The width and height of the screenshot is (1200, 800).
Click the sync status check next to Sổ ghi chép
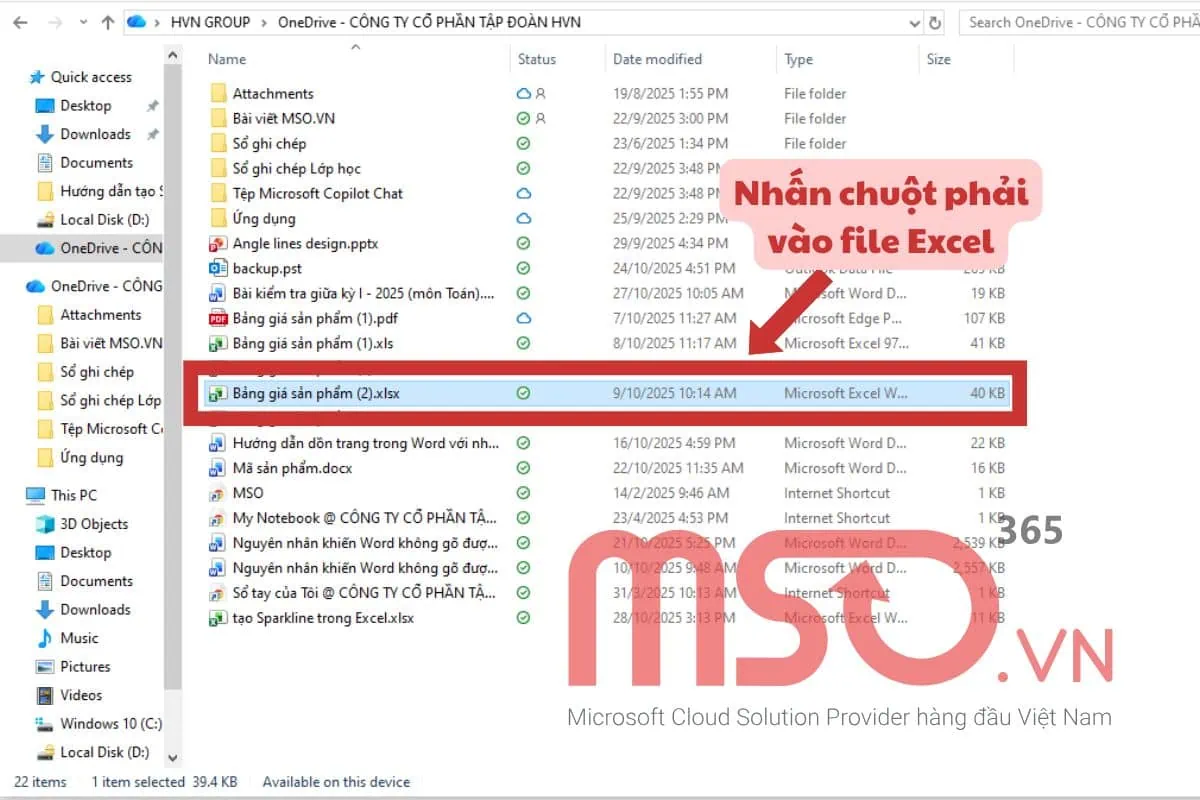pyautogui.click(x=522, y=143)
